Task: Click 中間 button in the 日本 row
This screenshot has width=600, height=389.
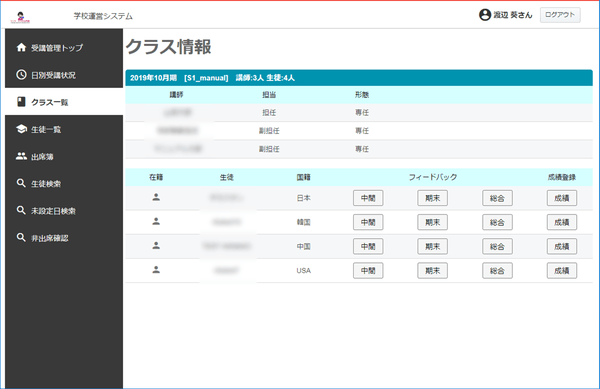Action: [x=368, y=198]
